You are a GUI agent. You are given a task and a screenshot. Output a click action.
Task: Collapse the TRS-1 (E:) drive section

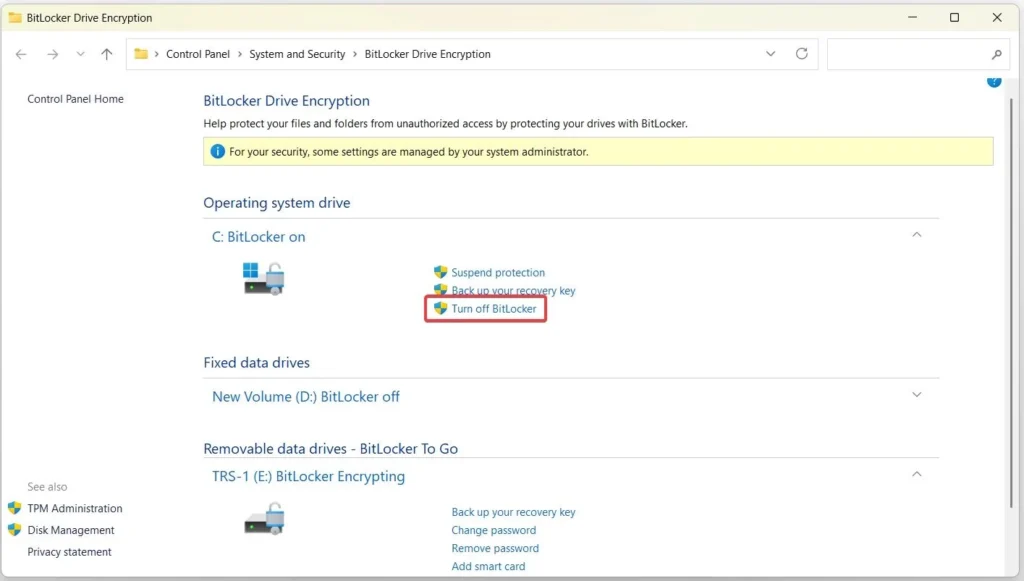(917, 475)
